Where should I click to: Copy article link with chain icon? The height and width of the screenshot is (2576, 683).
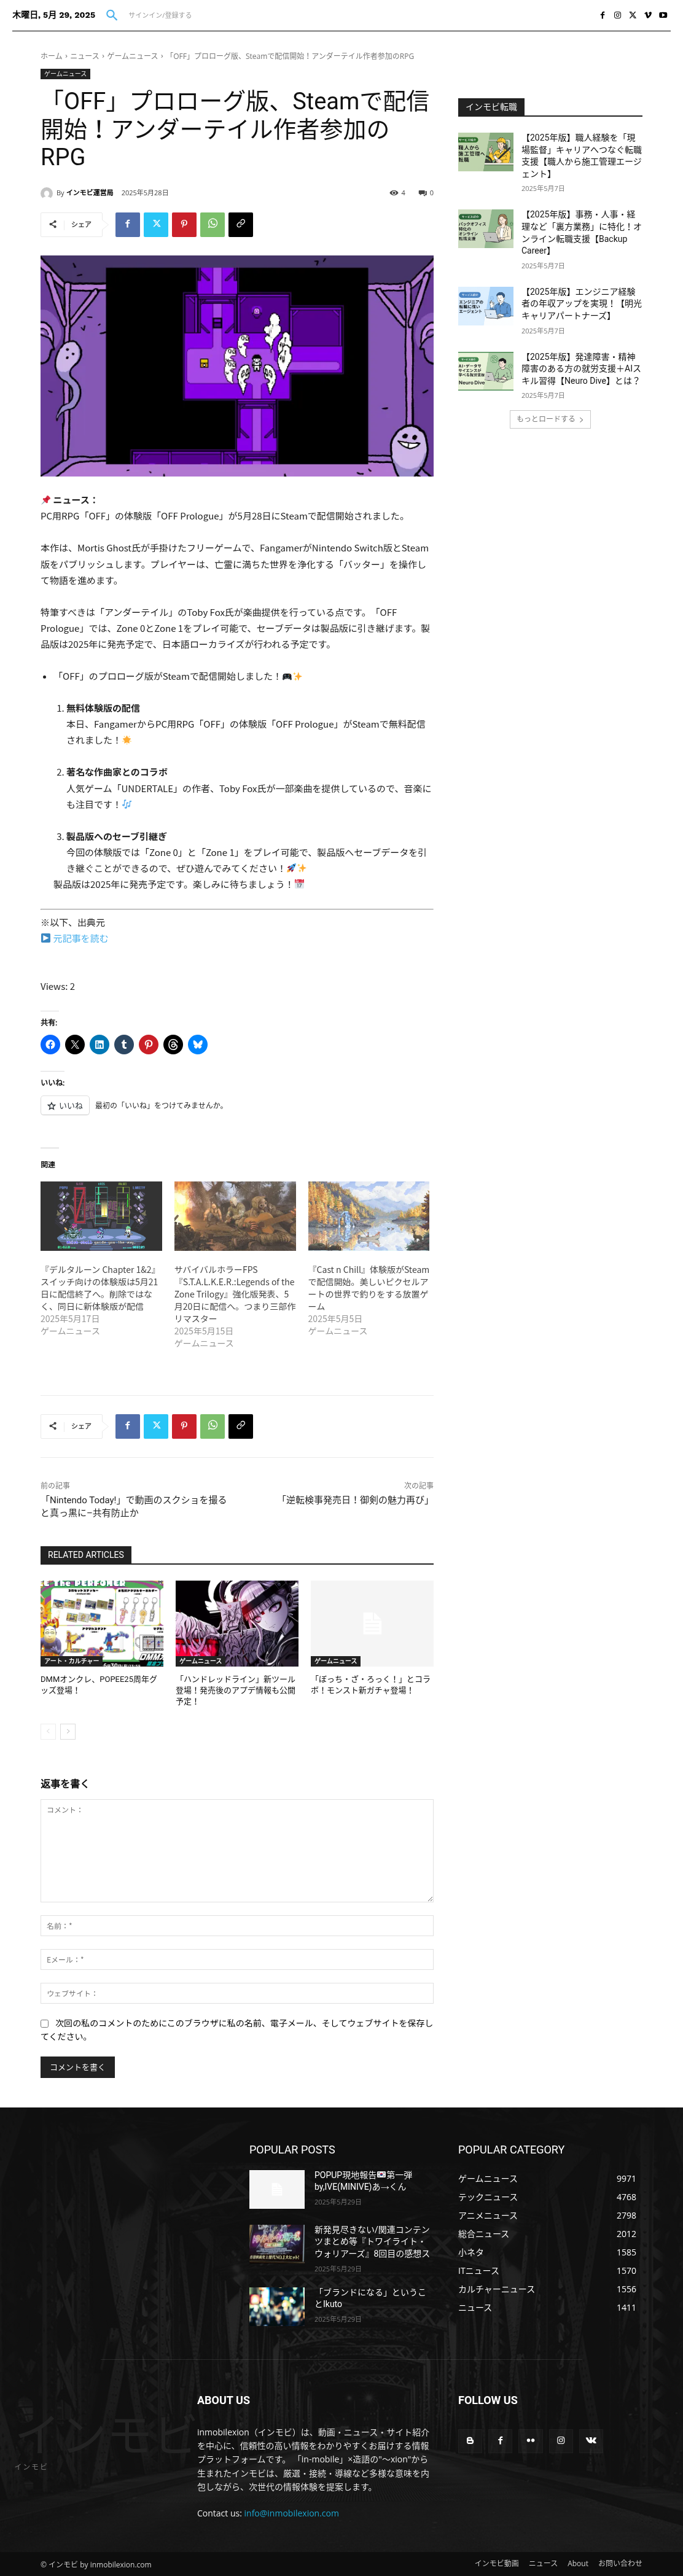pos(240,224)
